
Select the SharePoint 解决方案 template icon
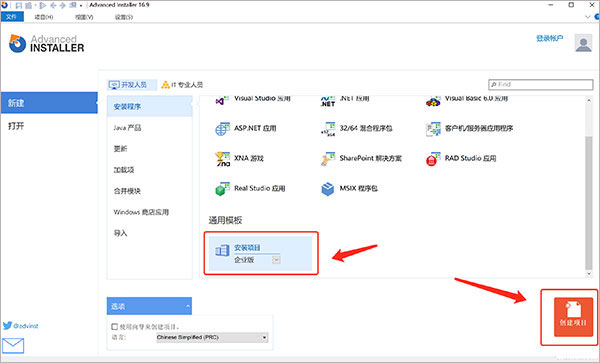[328, 159]
